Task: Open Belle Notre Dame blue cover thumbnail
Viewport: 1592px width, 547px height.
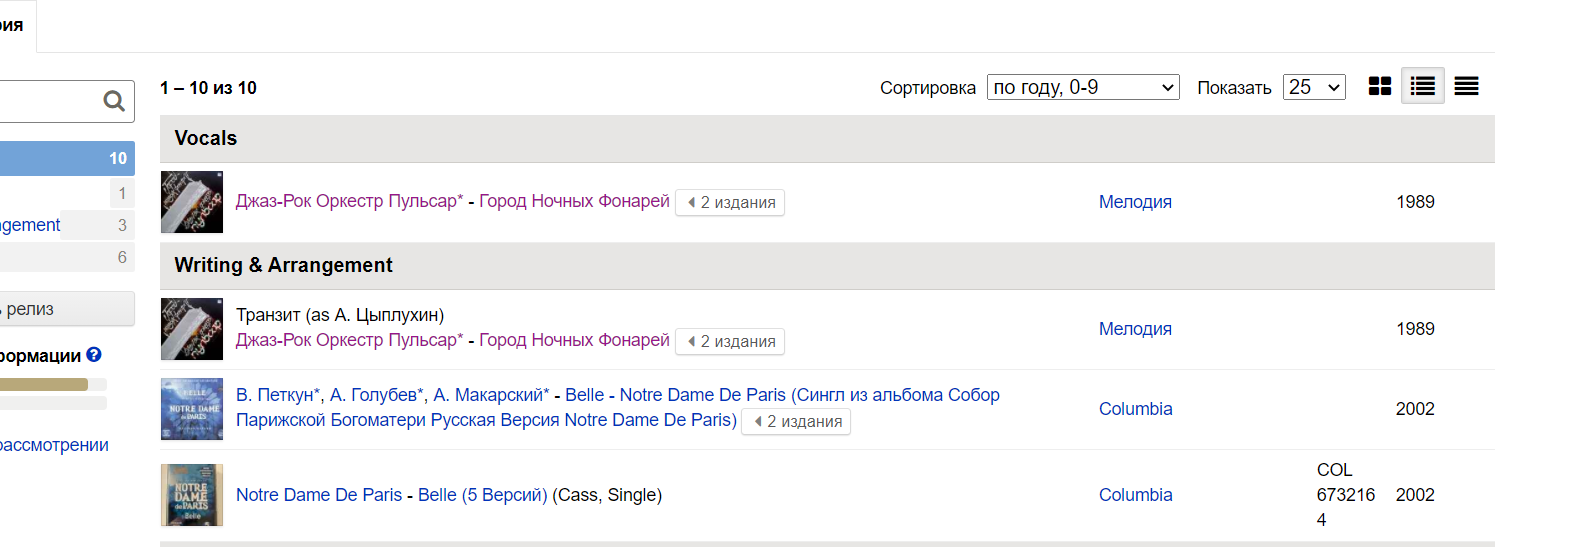Action: [192, 409]
